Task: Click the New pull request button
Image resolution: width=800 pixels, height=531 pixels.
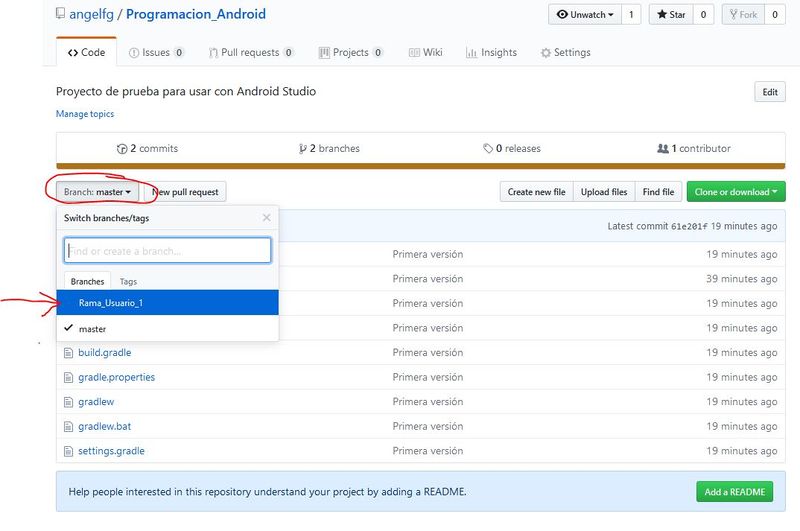Action: point(185,192)
